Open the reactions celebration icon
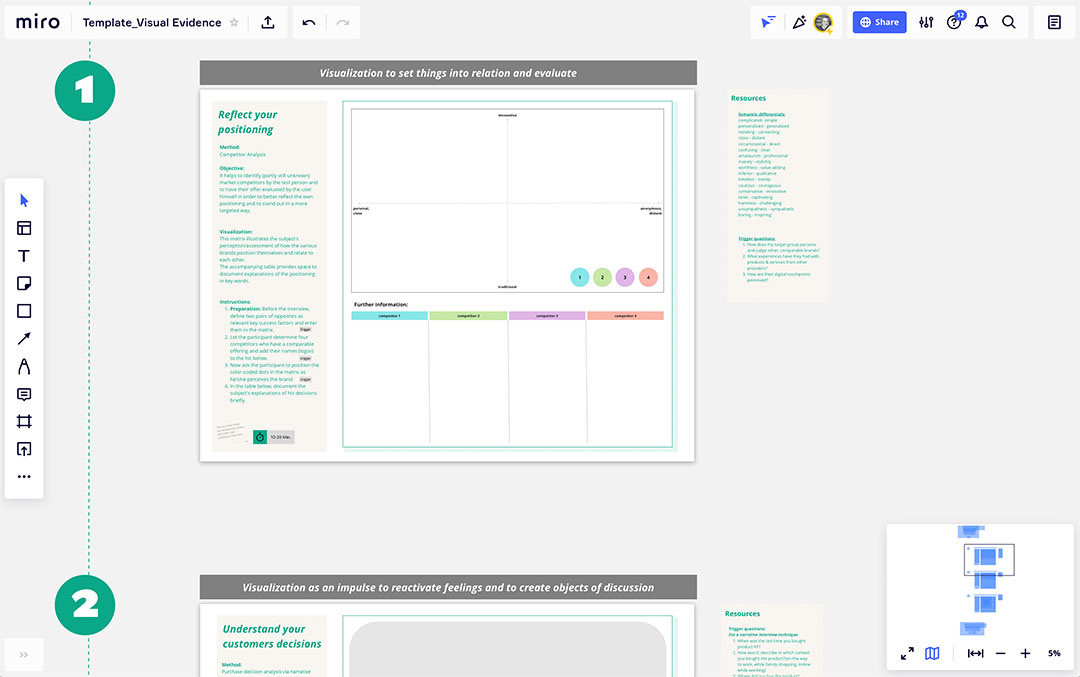The width and height of the screenshot is (1080, 677). click(799, 22)
